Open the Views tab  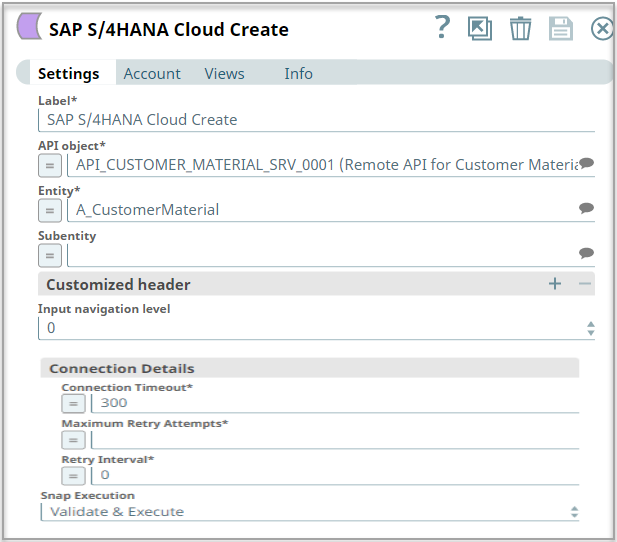click(x=224, y=74)
